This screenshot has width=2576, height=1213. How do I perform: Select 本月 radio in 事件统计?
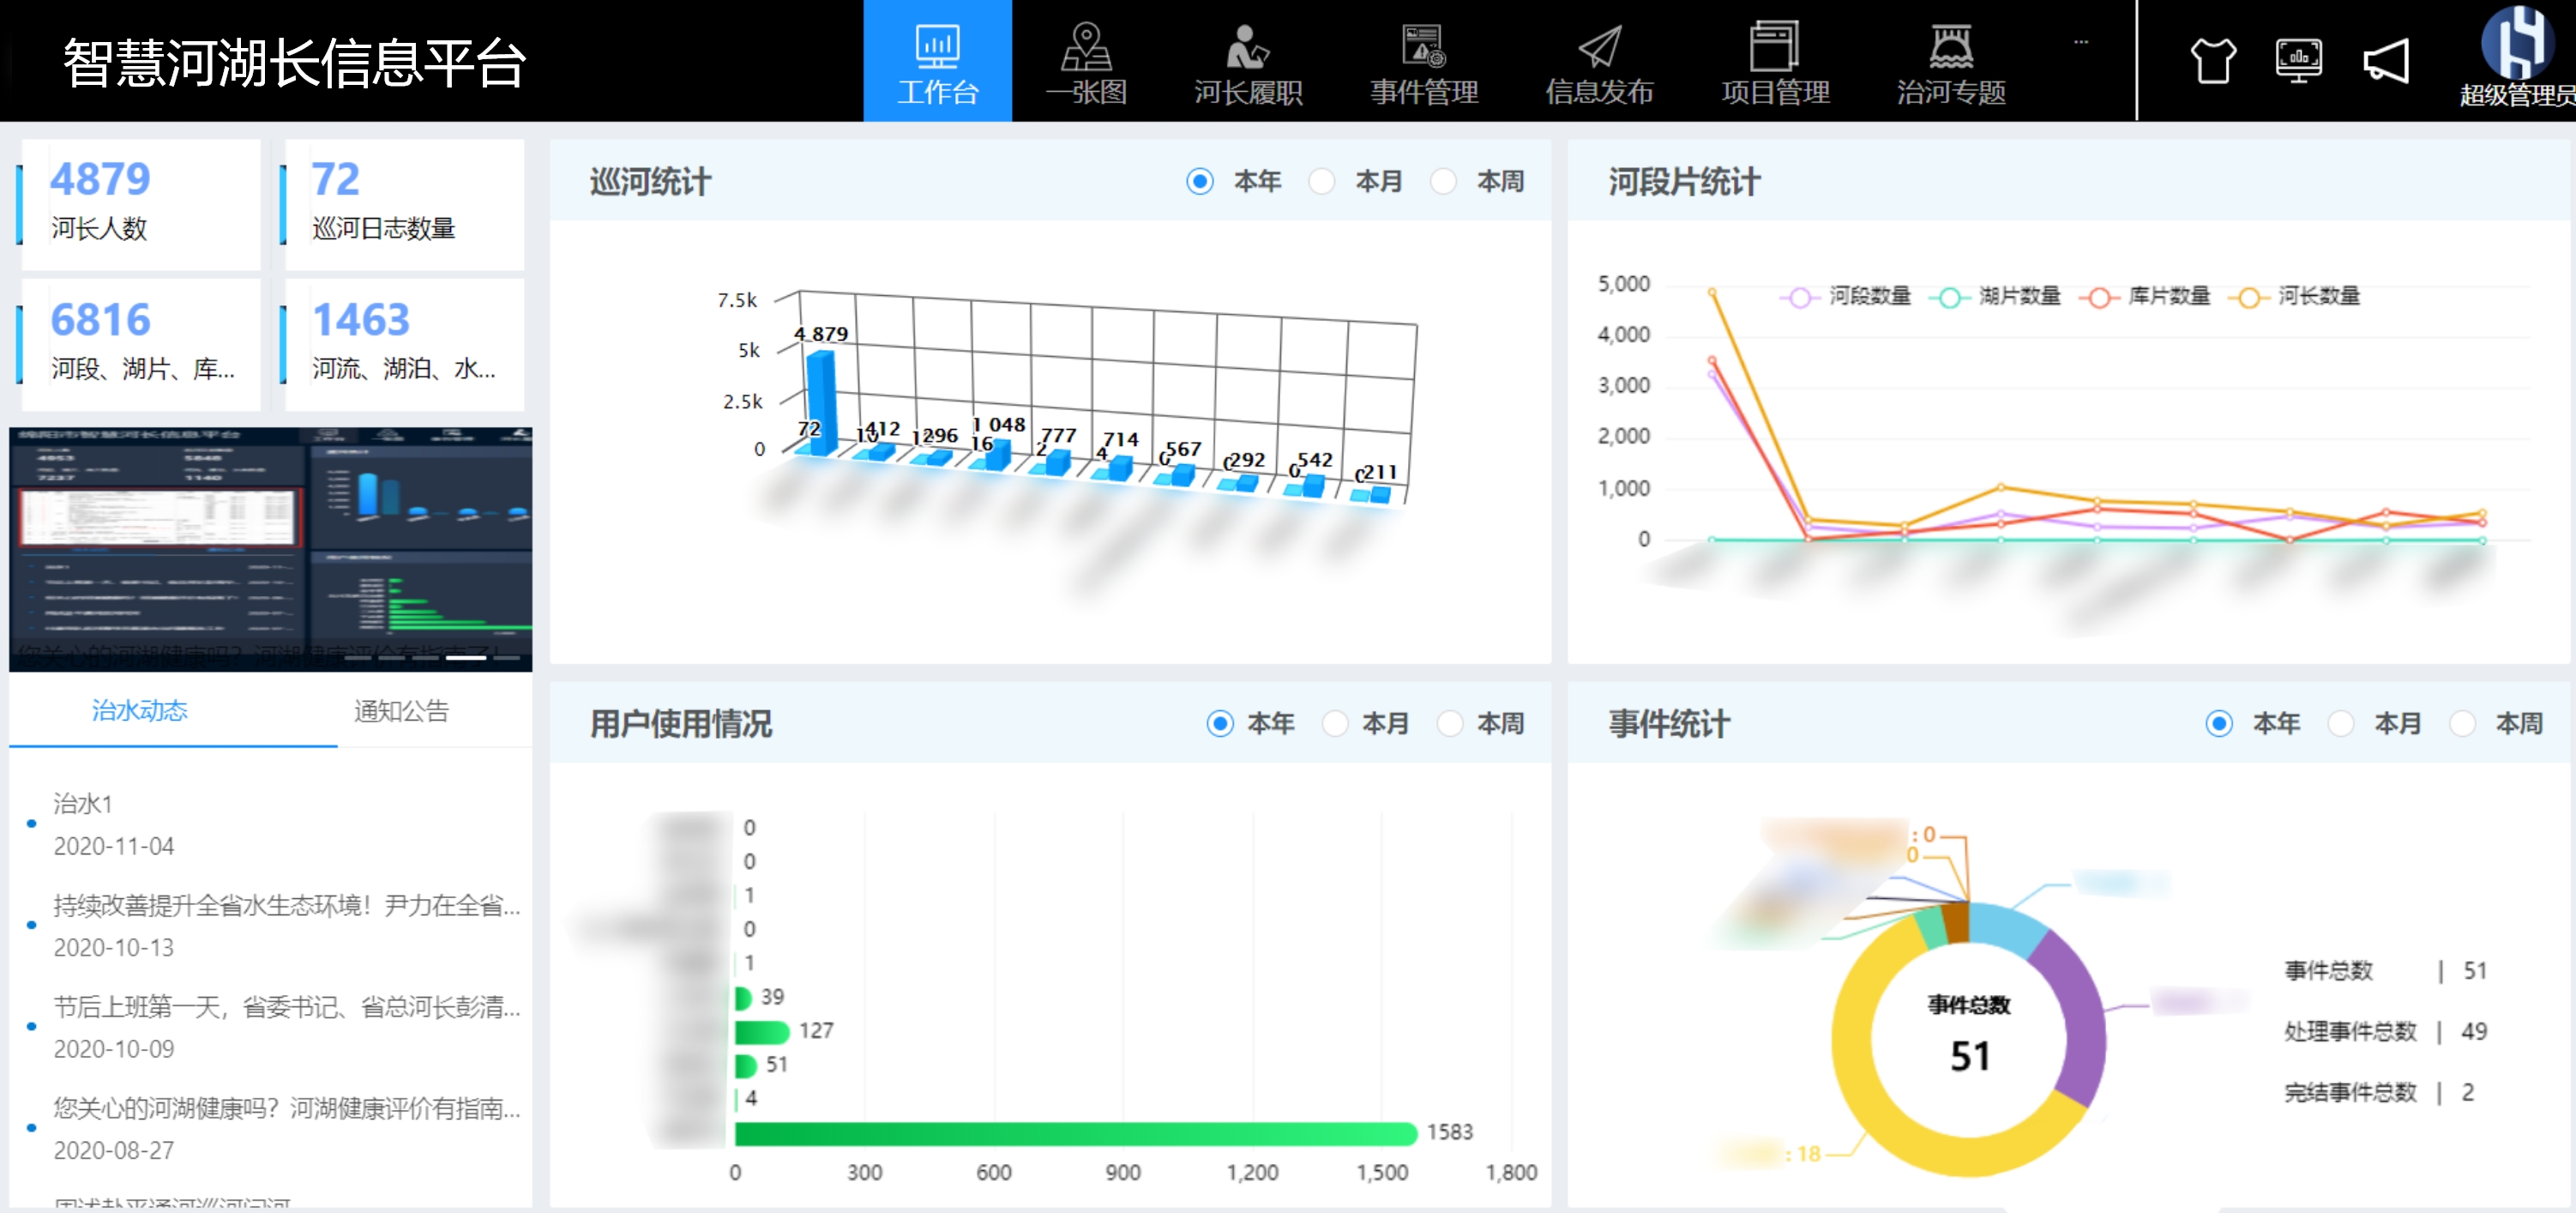[x=2341, y=723]
